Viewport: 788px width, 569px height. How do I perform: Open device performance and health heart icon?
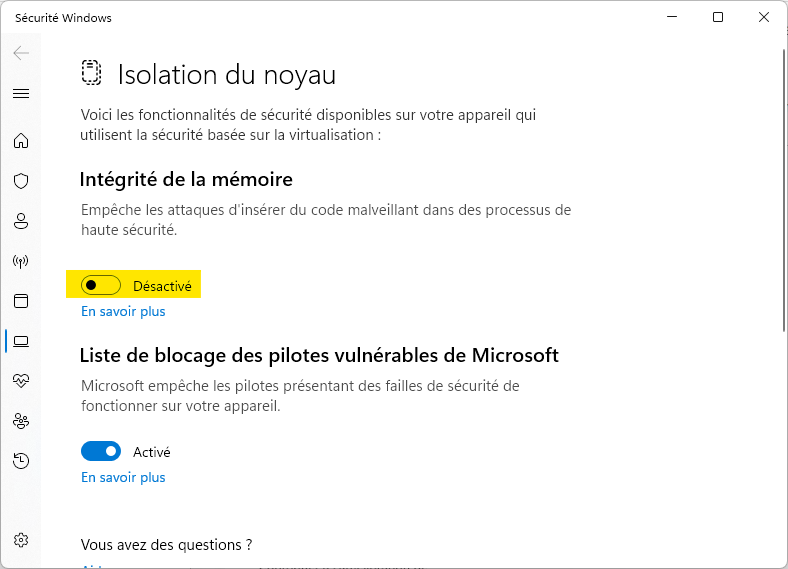click(x=21, y=381)
